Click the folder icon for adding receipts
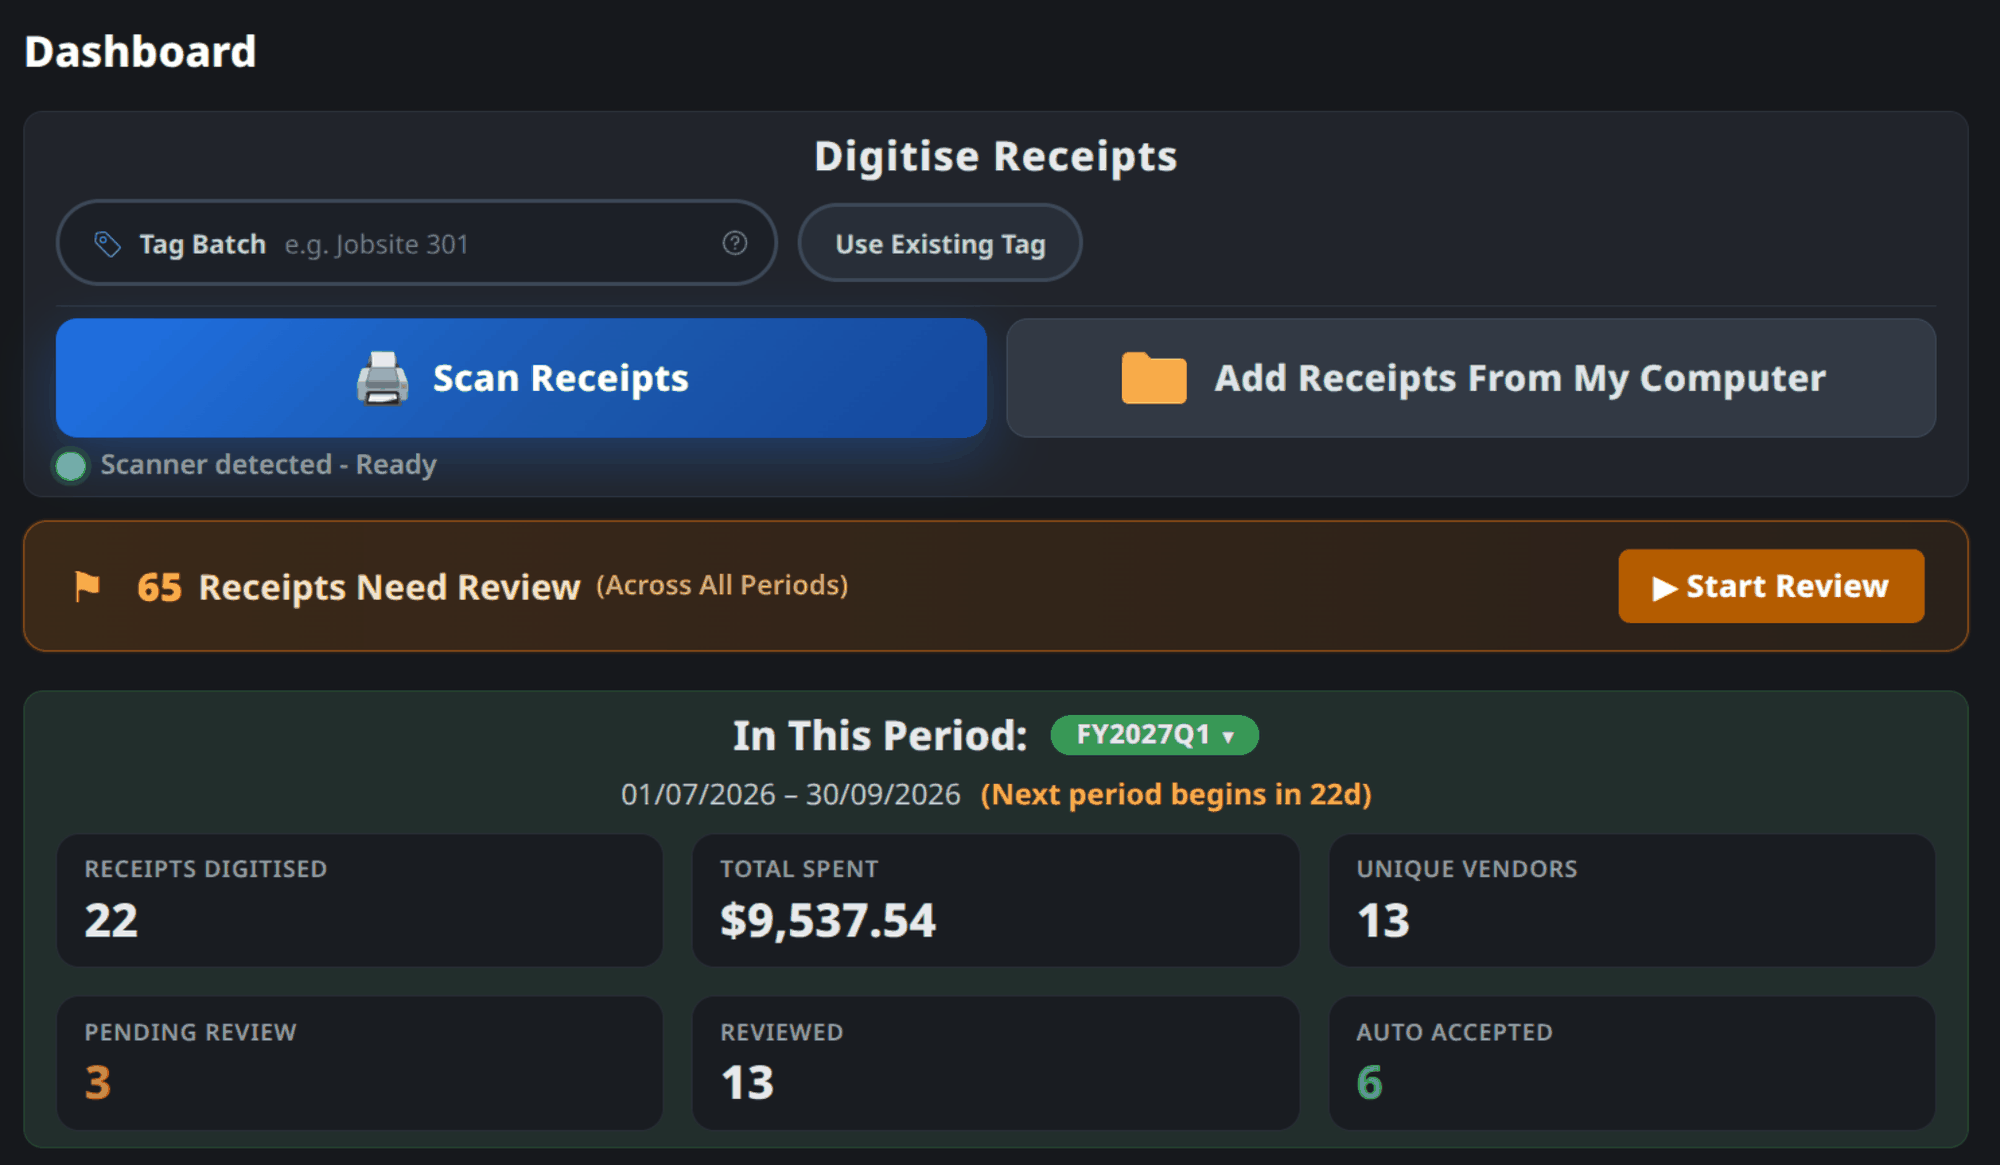The image size is (2000, 1165). pos(1154,378)
